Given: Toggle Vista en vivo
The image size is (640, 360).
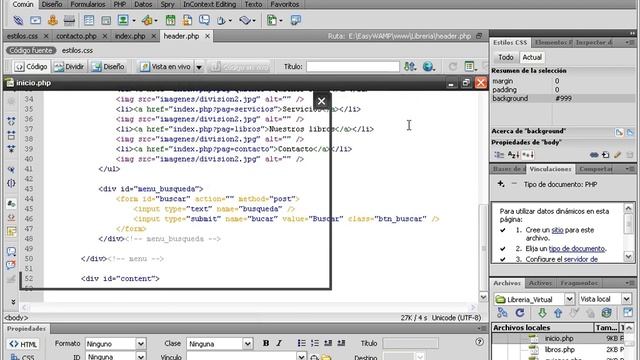Looking at the screenshot, I should coord(166,67).
